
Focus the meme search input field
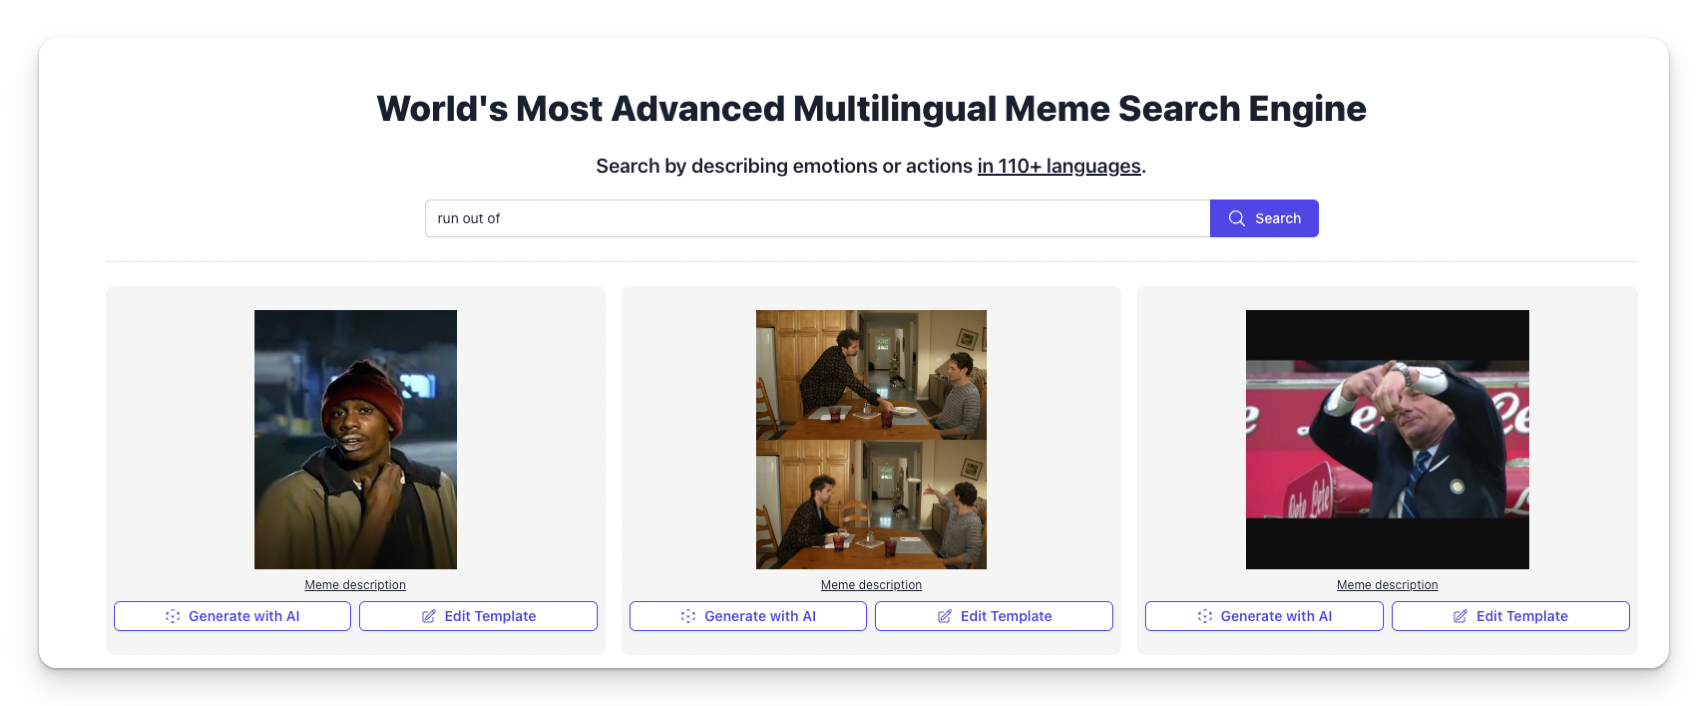point(817,218)
